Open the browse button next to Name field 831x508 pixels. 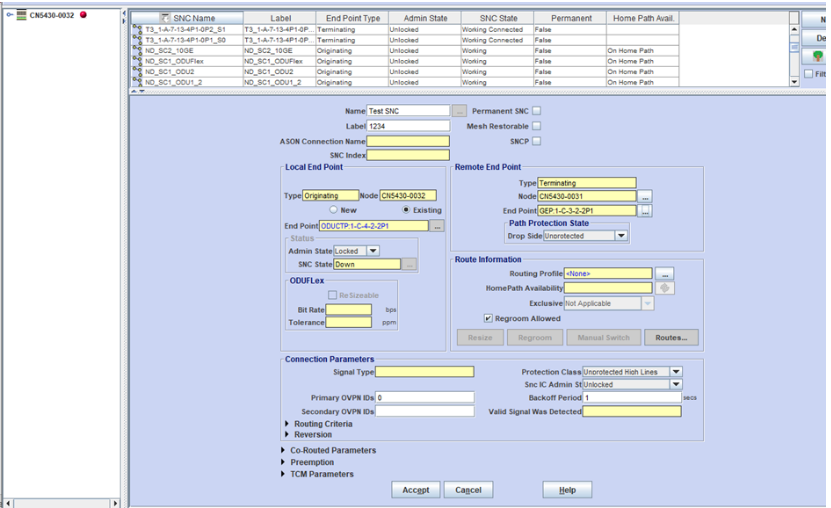coord(459,111)
